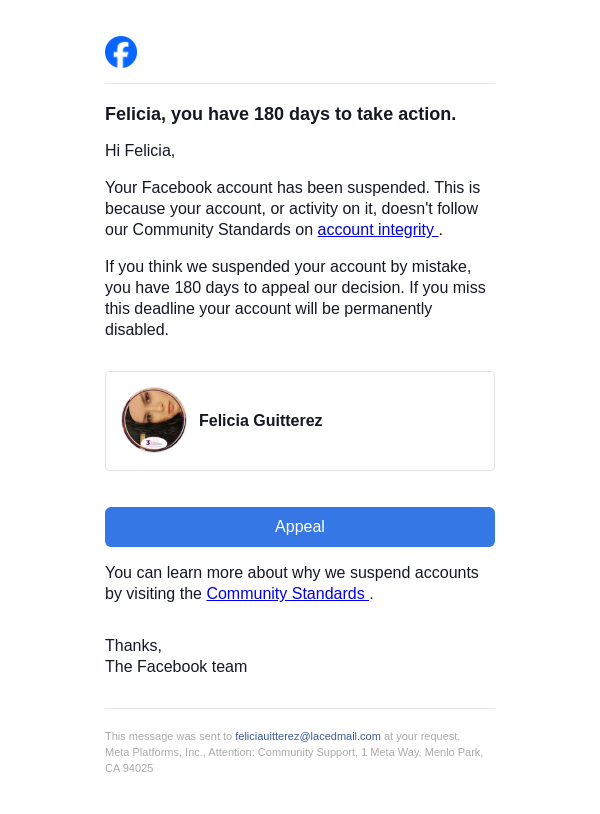Click the Meta Platforms address footer line
Screen dimensions: 600x814
click(x=294, y=752)
